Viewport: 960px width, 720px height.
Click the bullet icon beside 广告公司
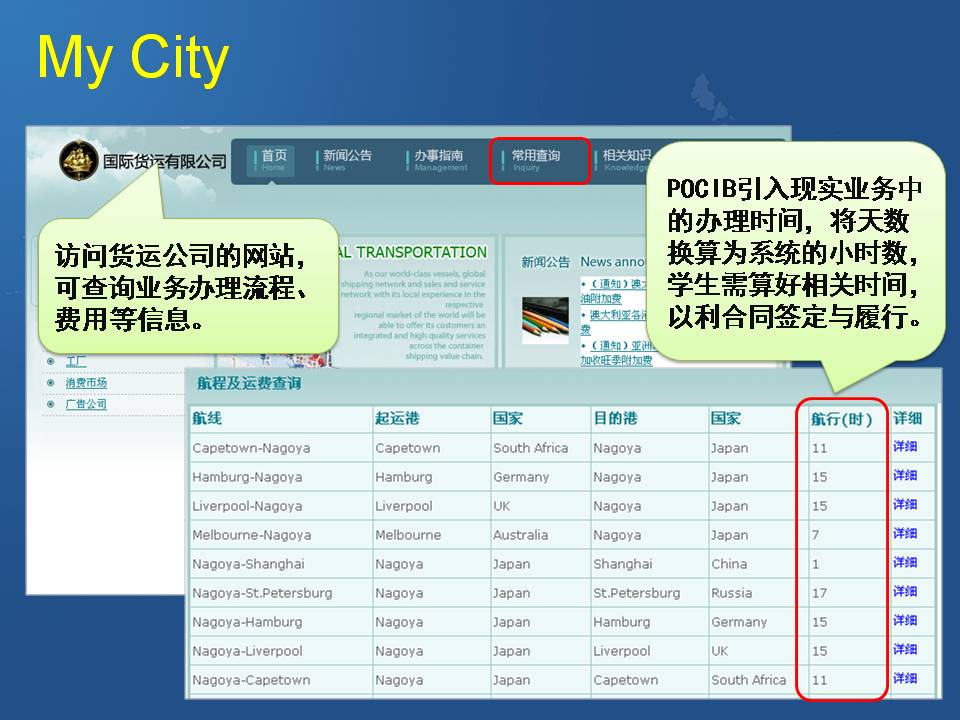(x=49, y=405)
